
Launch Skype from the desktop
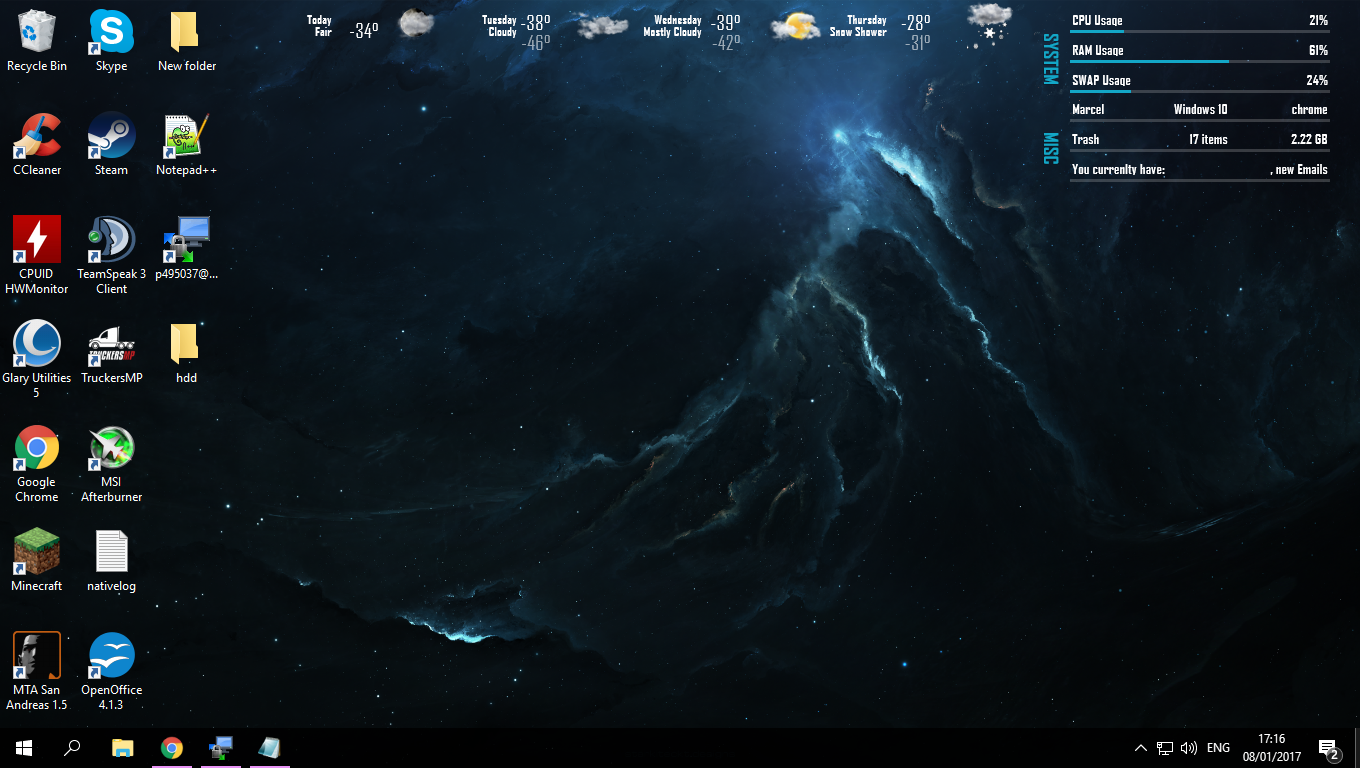pyautogui.click(x=111, y=41)
